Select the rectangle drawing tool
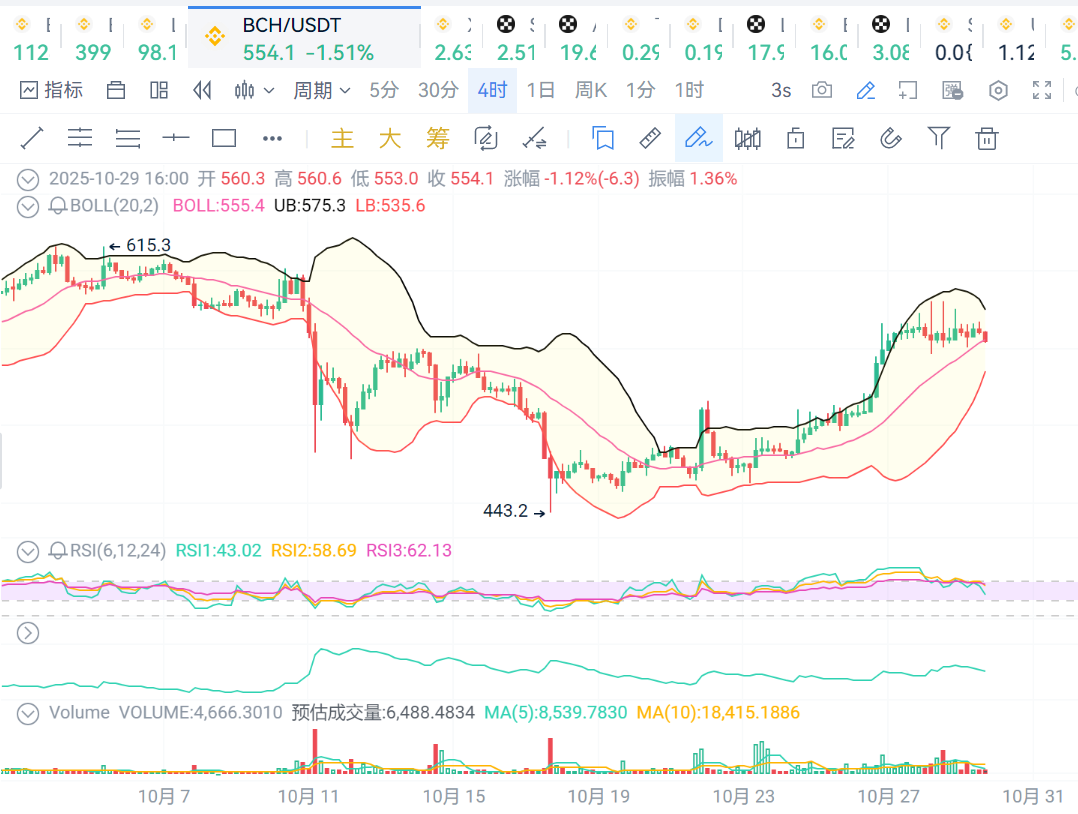Image resolution: width=1078 pixels, height=814 pixels. [224, 138]
